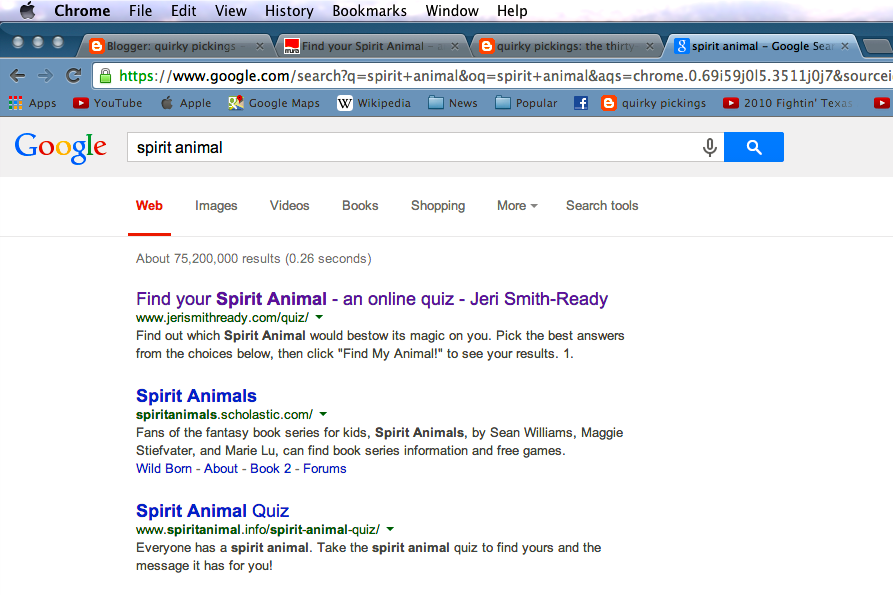Open the Spirit Animals Scholastic result
Image resolution: width=893 pixels, height=595 pixels.
point(196,396)
